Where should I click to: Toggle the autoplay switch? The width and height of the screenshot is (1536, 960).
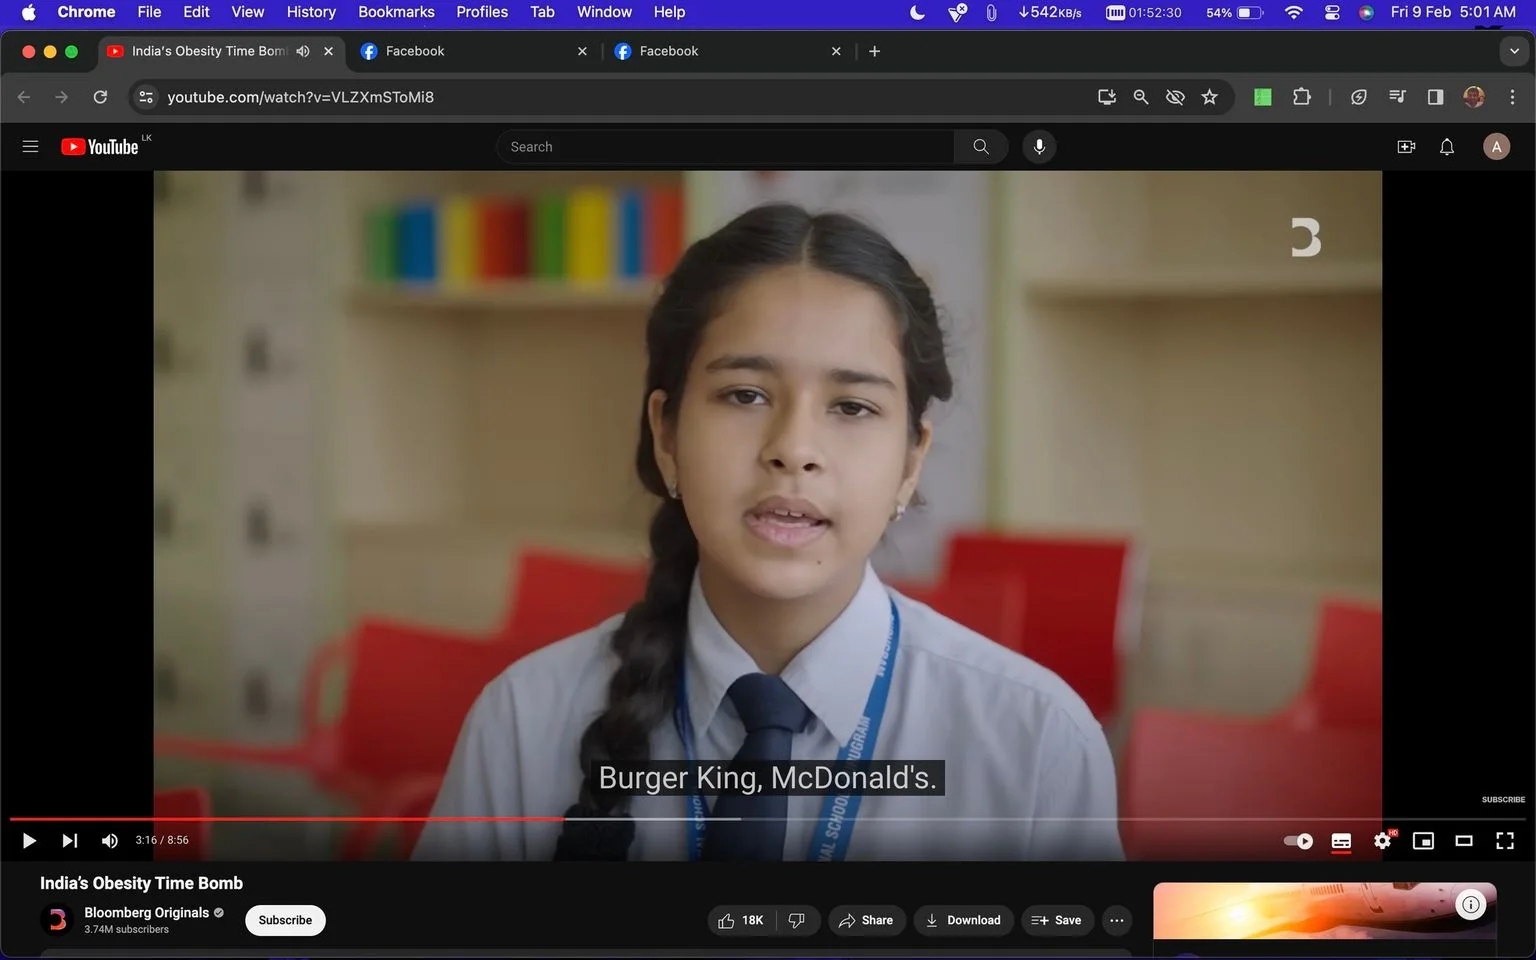point(1298,841)
